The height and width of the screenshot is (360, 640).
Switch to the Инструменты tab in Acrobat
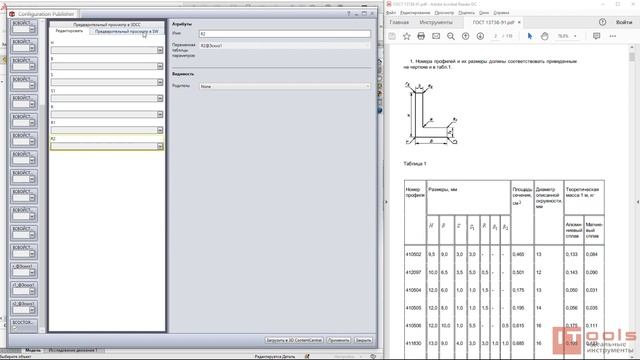(x=436, y=22)
